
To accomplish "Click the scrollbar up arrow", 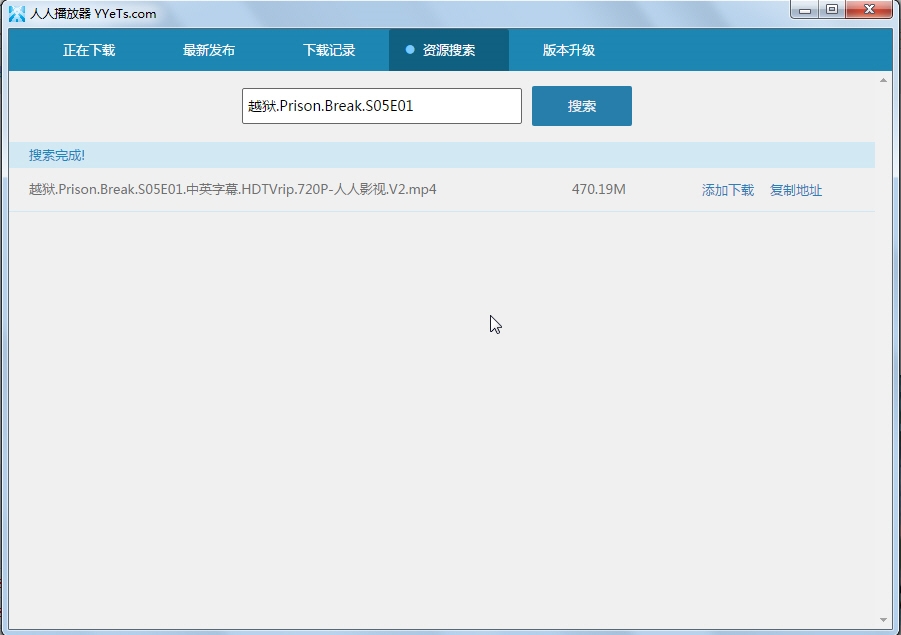I will (x=883, y=80).
